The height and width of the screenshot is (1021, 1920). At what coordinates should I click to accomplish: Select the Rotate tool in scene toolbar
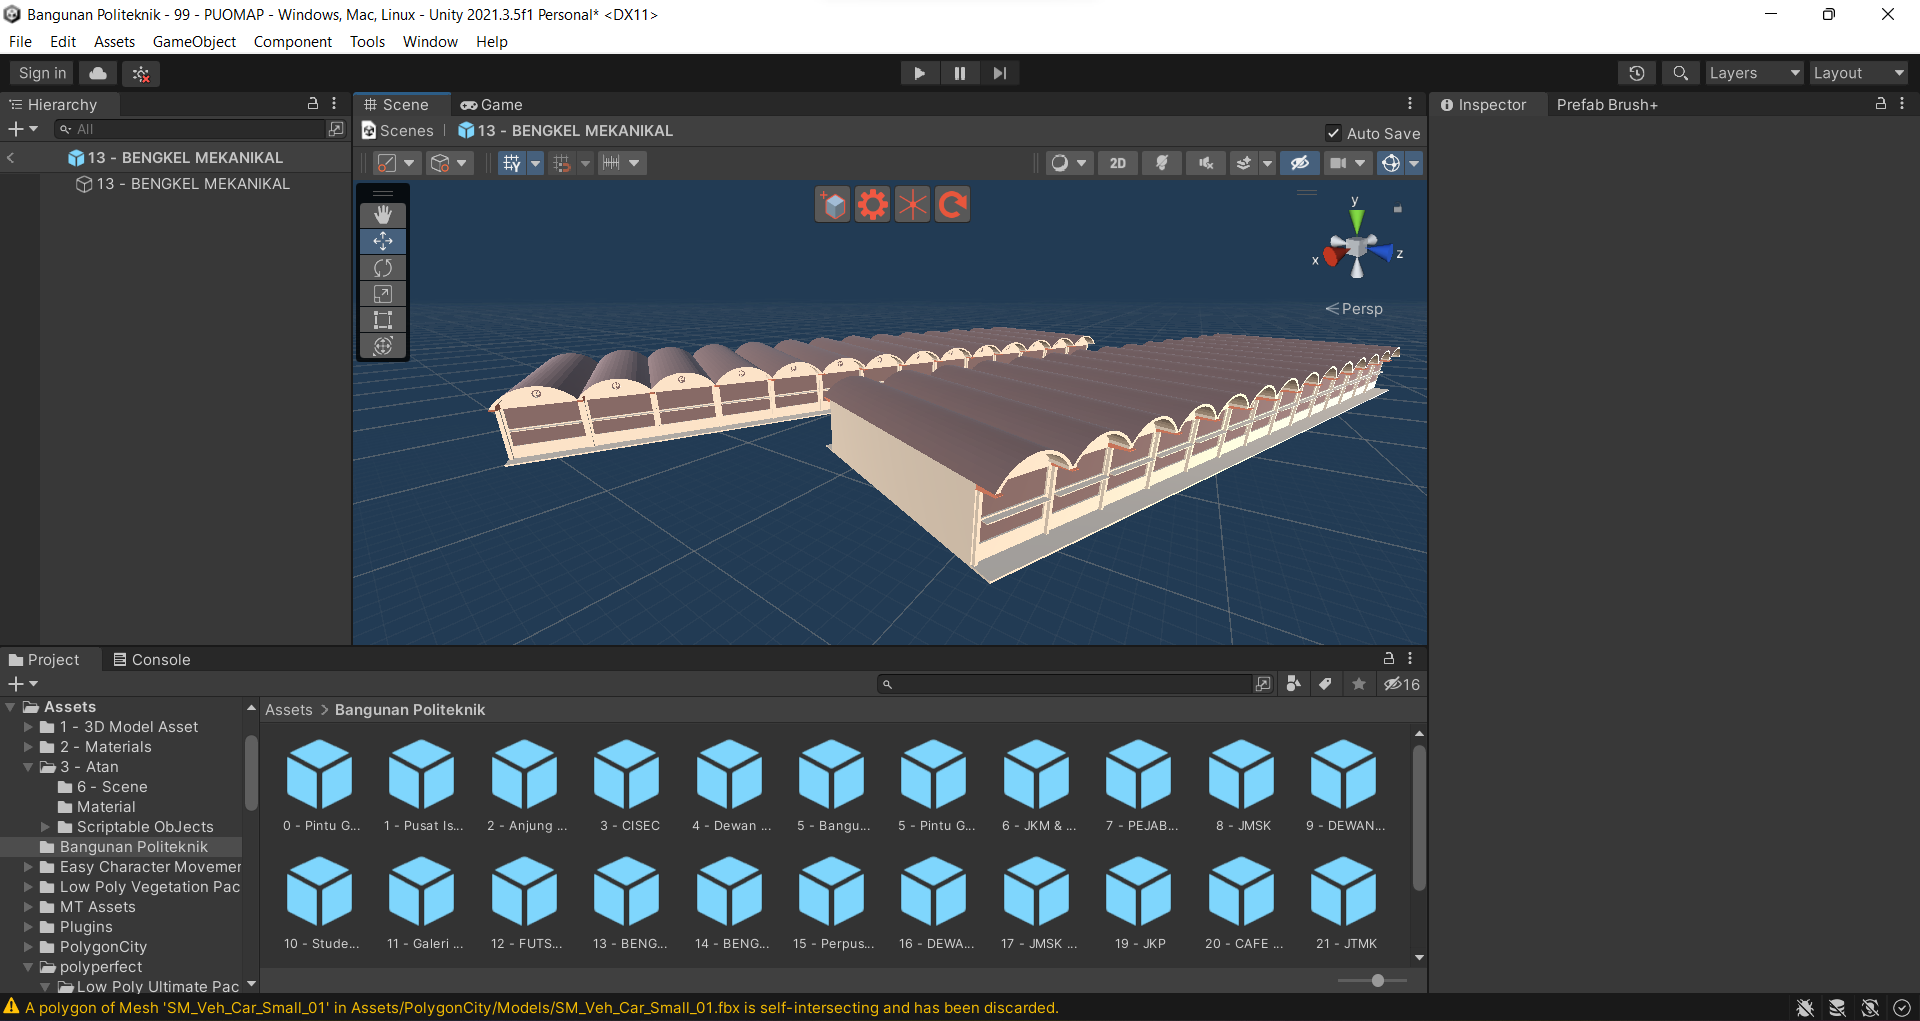coord(383,268)
